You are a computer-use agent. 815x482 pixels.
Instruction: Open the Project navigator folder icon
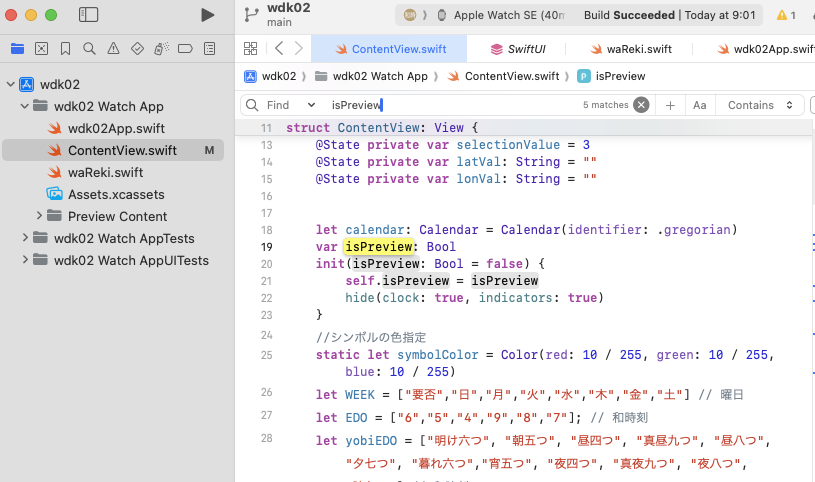(17, 49)
